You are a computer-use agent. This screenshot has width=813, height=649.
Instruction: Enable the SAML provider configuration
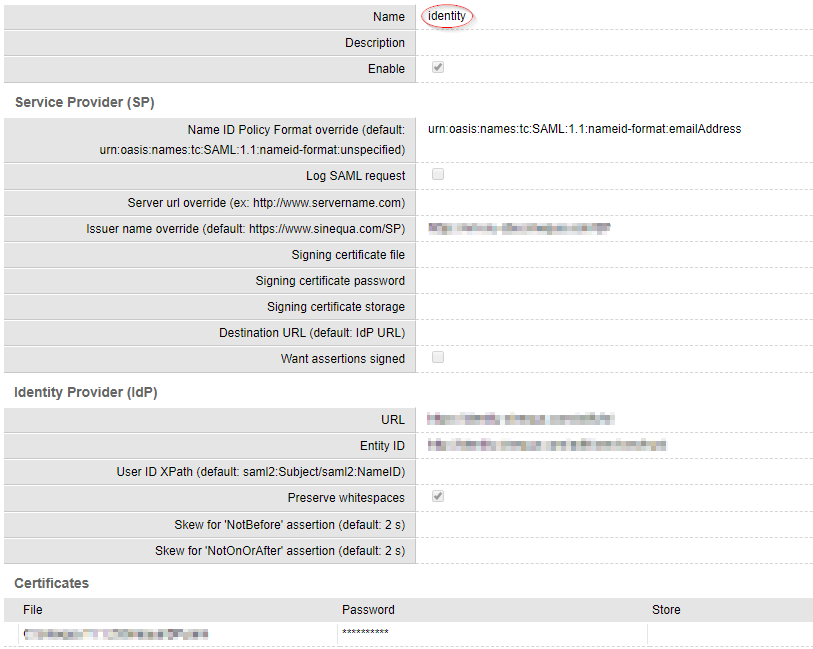pos(436,68)
